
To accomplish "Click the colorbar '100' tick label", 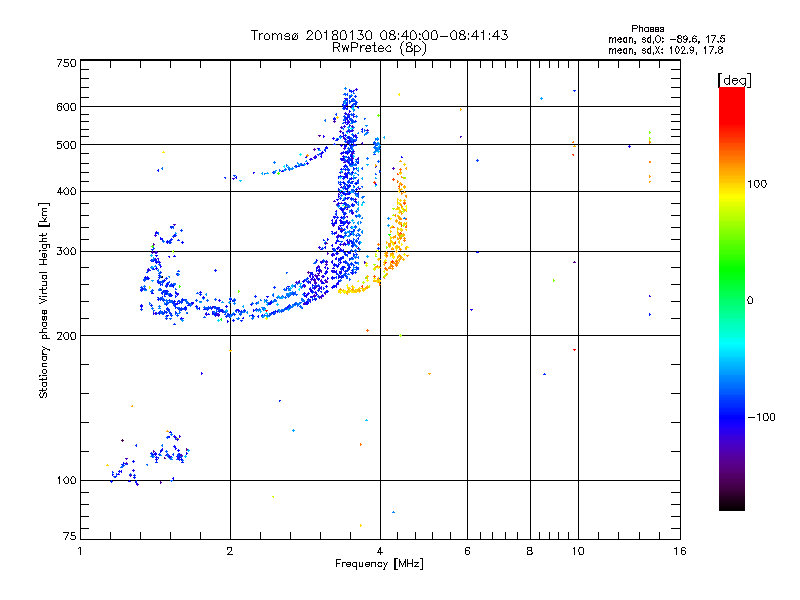I will click(x=757, y=184).
